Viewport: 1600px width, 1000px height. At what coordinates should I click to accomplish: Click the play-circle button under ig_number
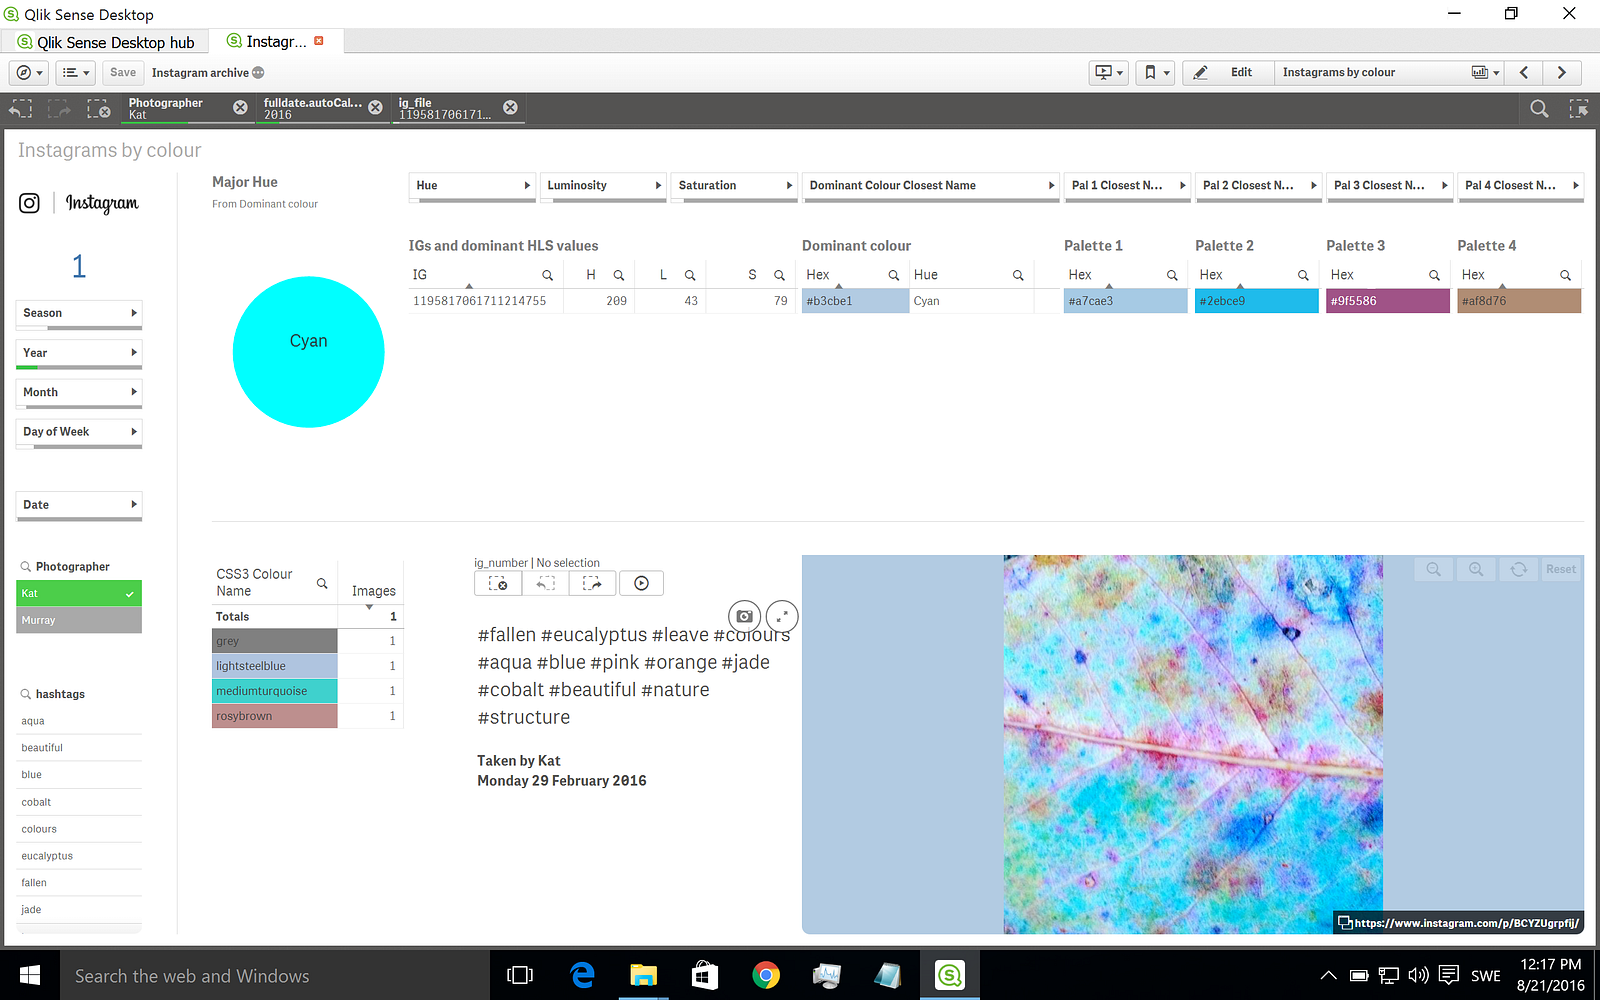point(641,583)
